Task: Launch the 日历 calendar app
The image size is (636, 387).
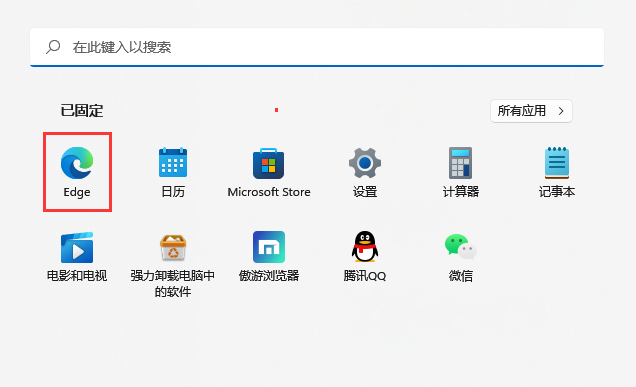Action: point(173,163)
